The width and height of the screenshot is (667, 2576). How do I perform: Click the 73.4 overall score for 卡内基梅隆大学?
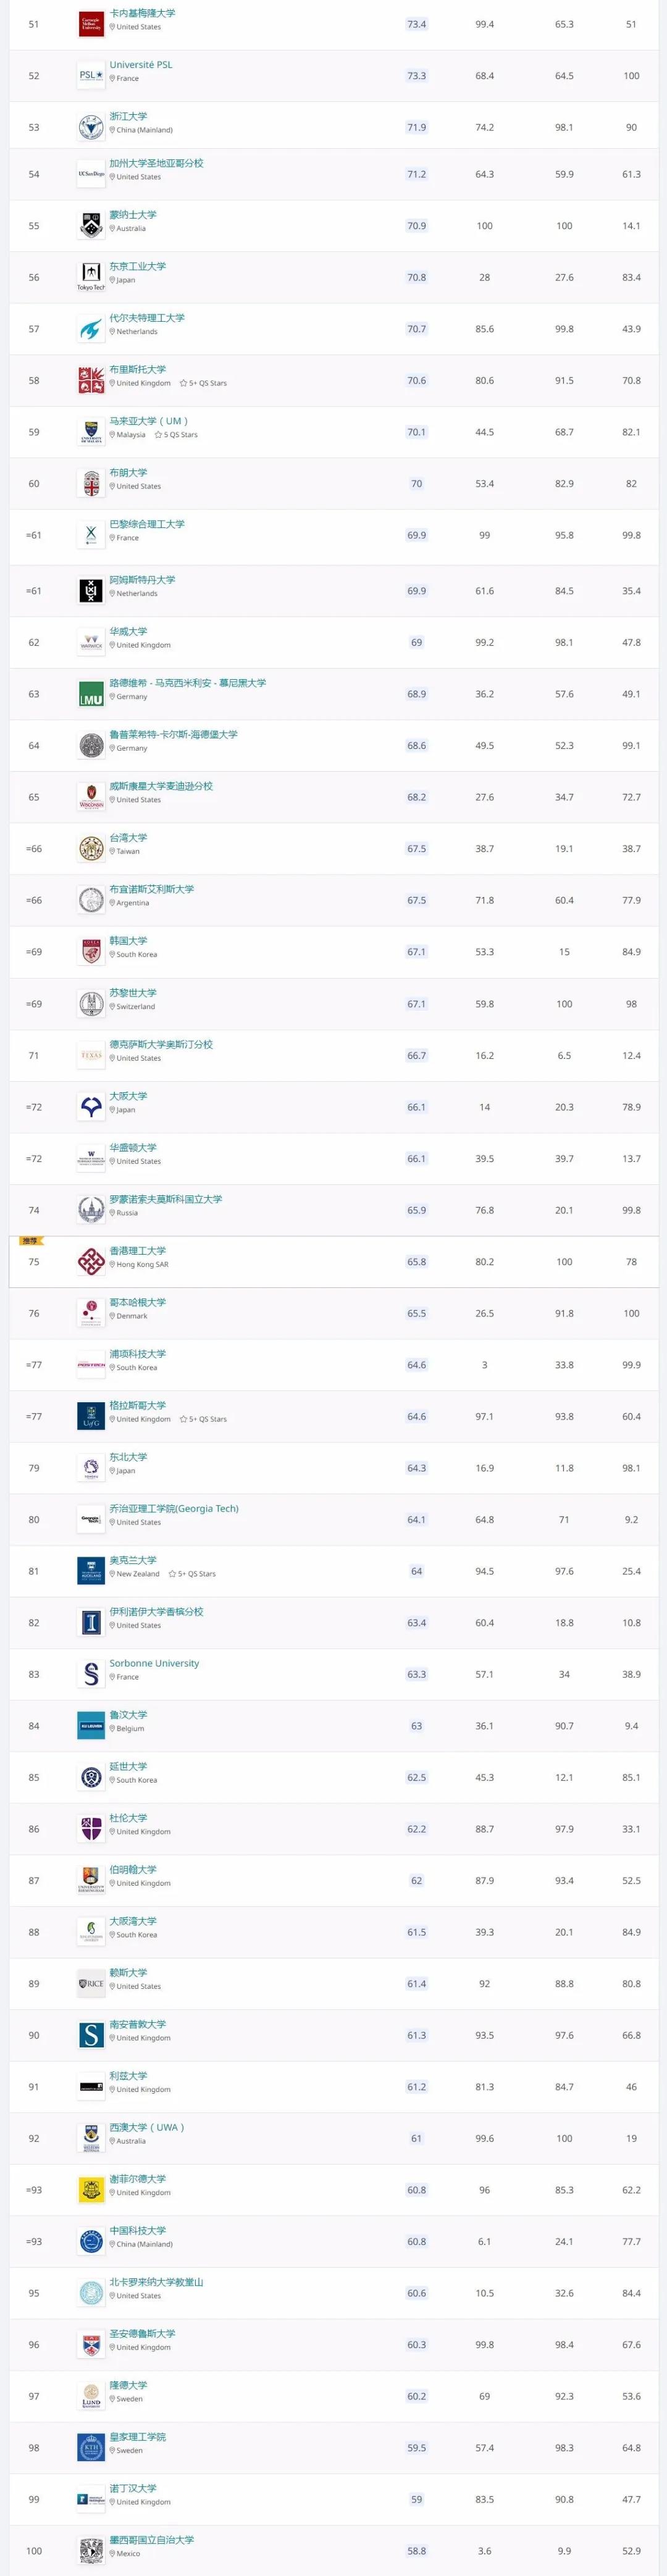tap(417, 24)
